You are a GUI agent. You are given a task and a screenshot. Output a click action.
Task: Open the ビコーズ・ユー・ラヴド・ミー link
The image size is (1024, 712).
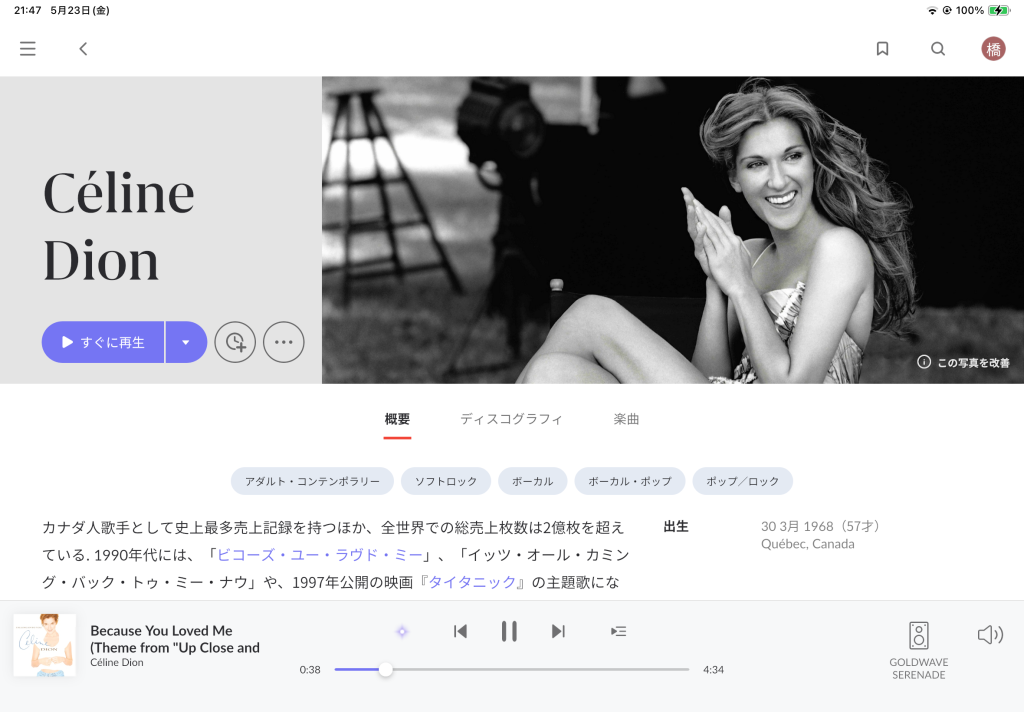pos(319,555)
